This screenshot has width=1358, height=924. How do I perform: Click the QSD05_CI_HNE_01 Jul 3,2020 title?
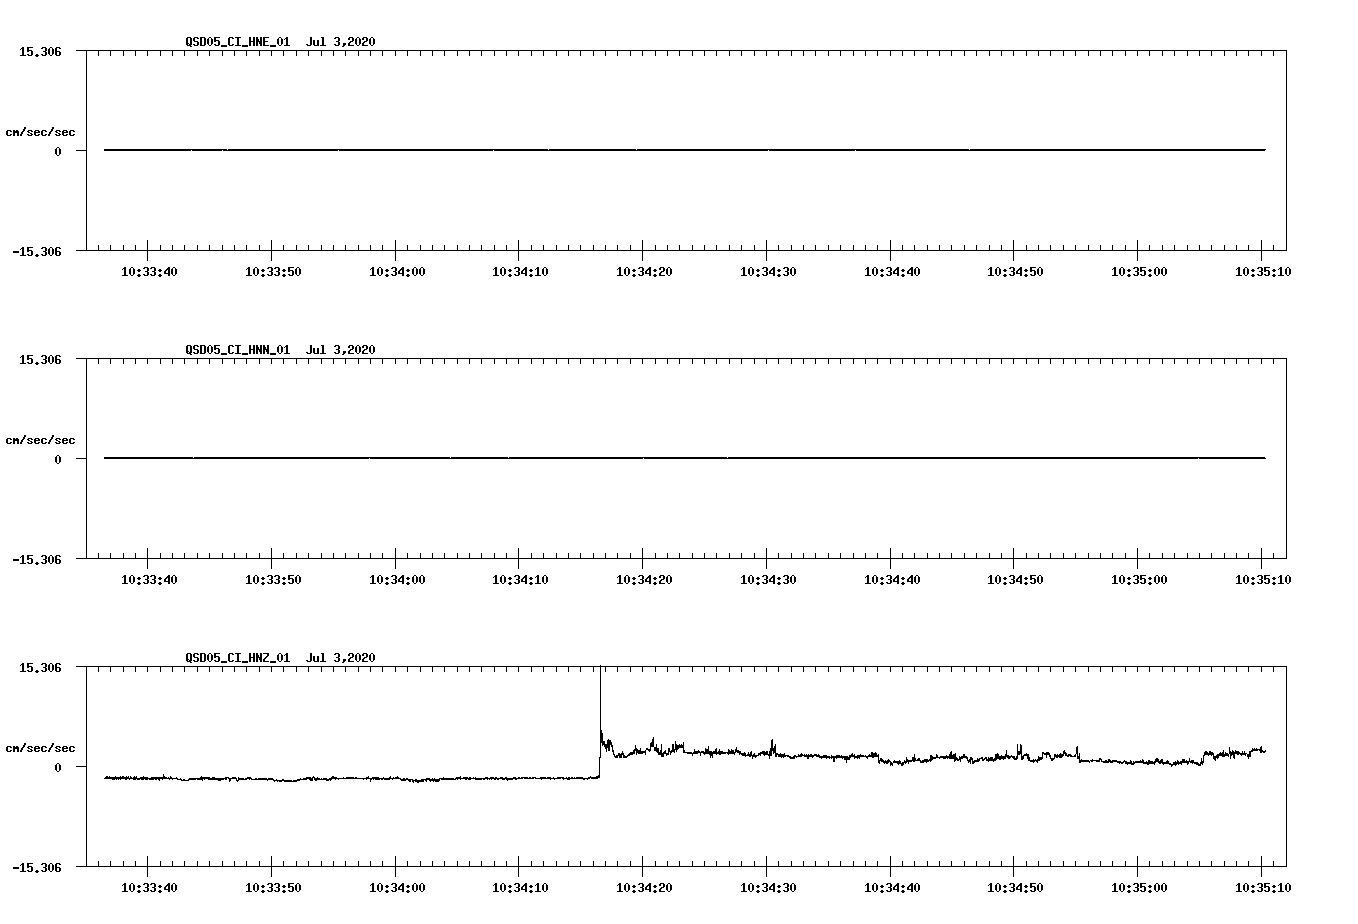click(x=281, y=42)
